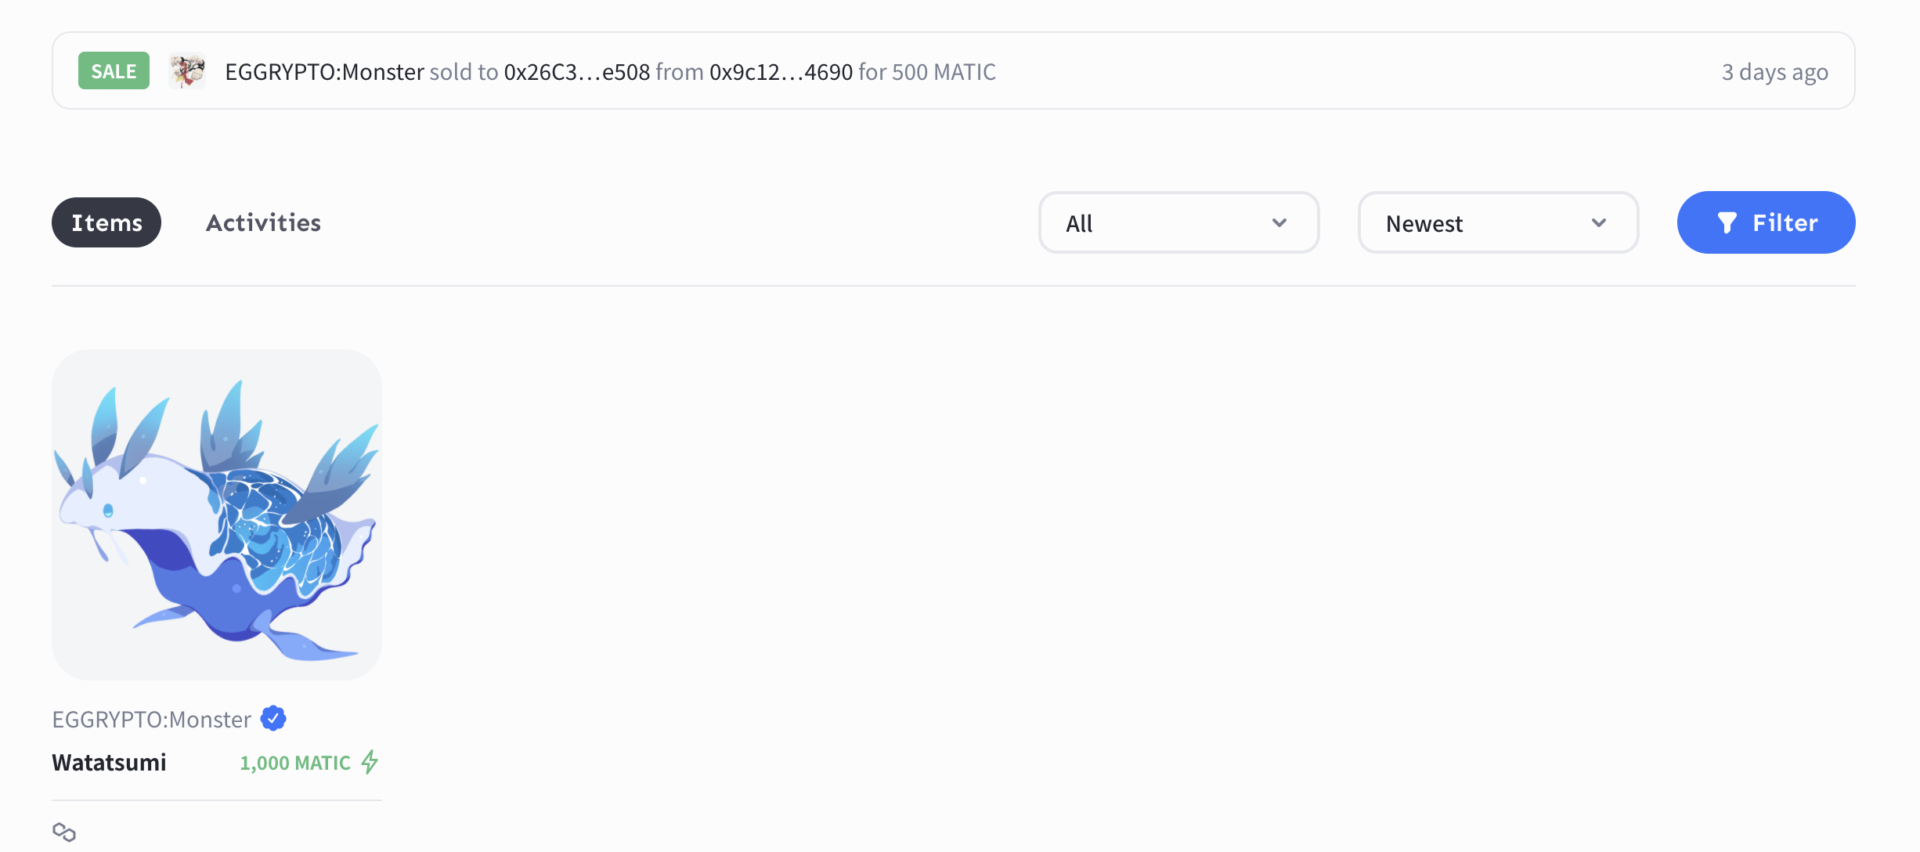The width and height of the screenshot is (1920, 852).
Task: Click EGGRYPTO:Monster collection name under card
Action: [152, 719]
